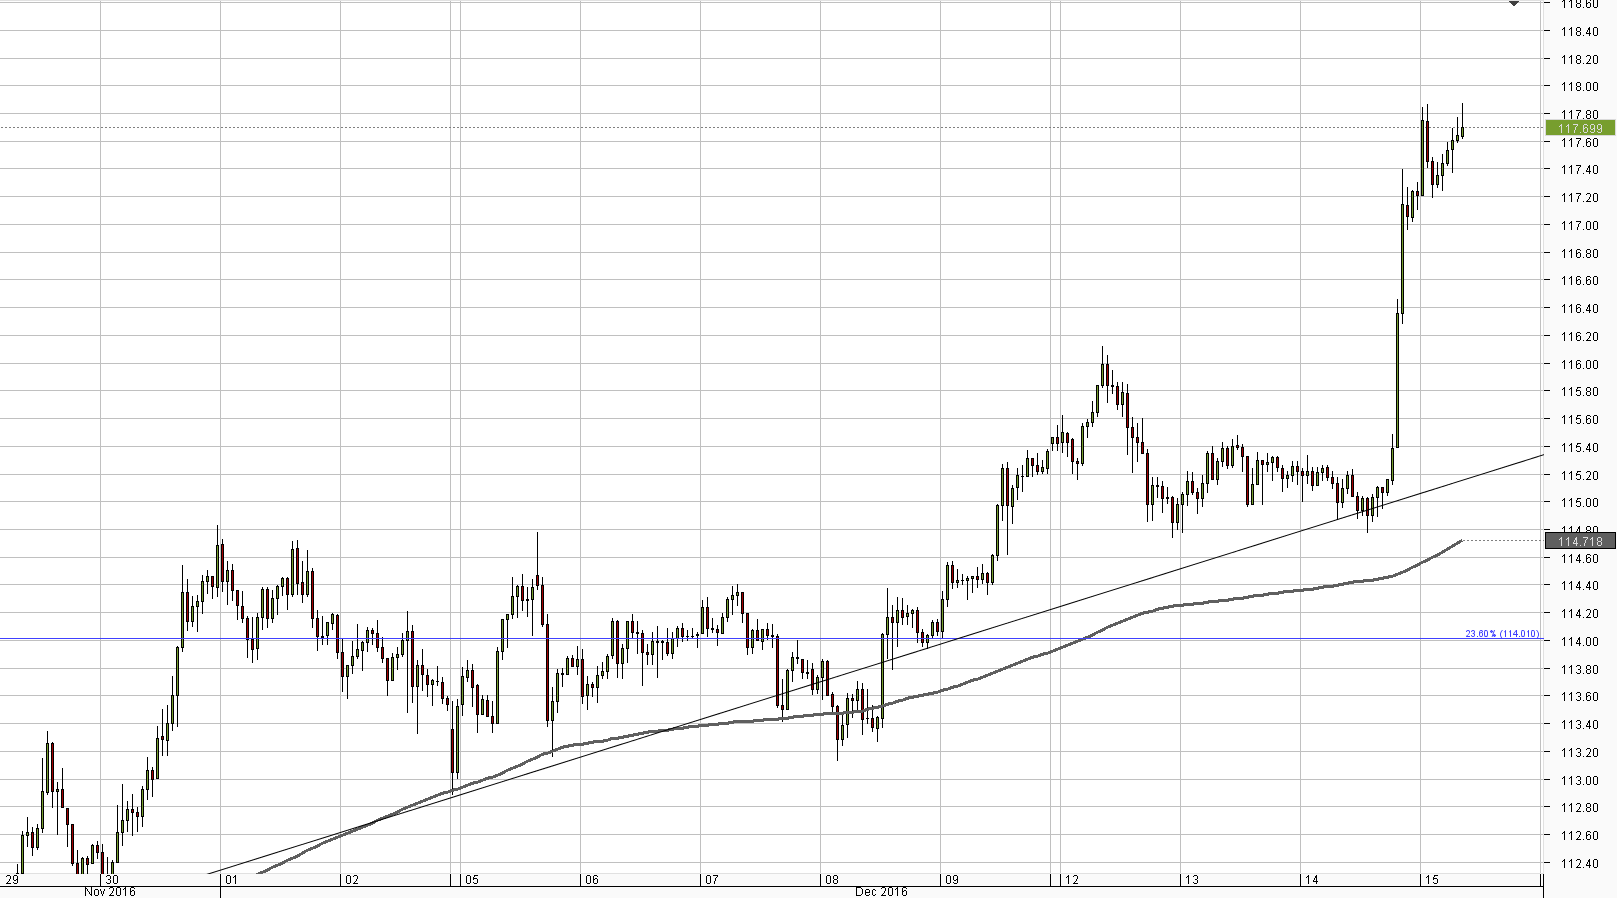Click the date label 12 on time axis
Screen dimensions: 1617x898
tap(1072, 880)
